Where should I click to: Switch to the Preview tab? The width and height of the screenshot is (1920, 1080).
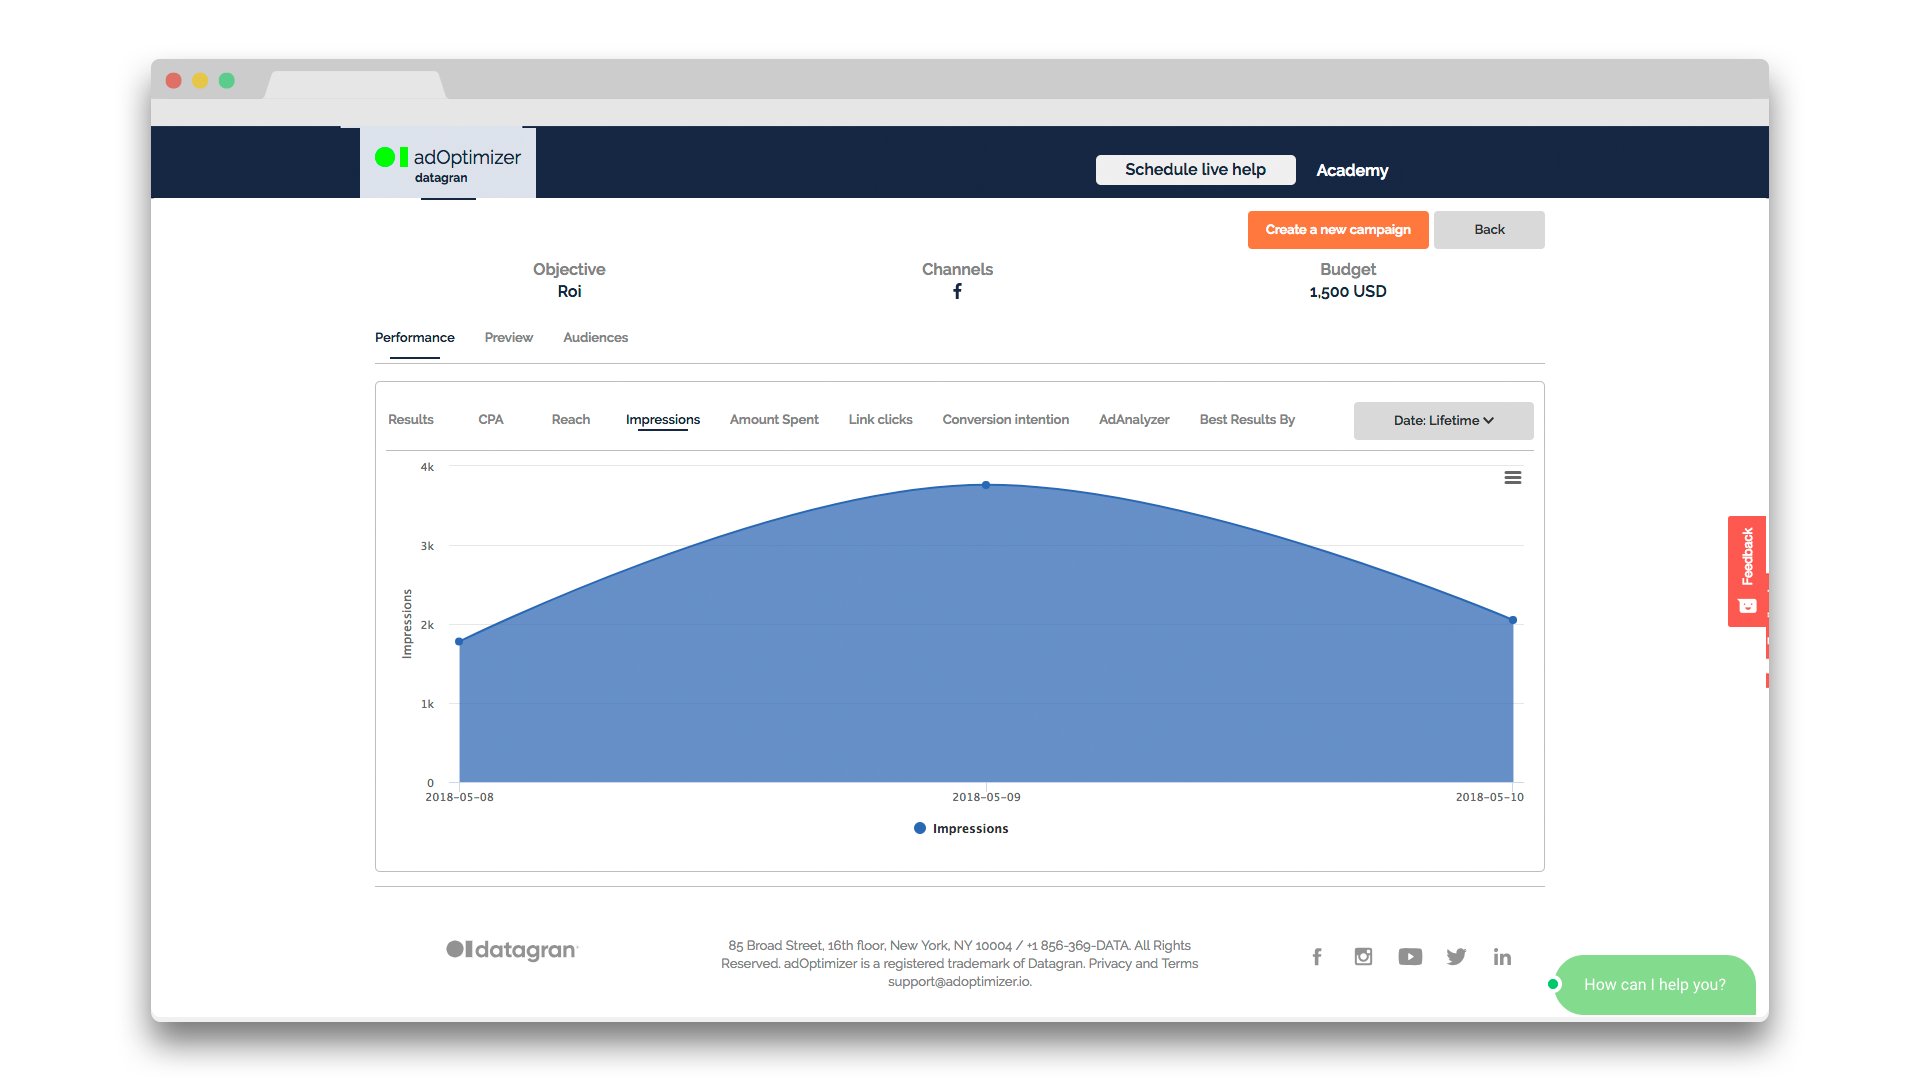point(508,338)
